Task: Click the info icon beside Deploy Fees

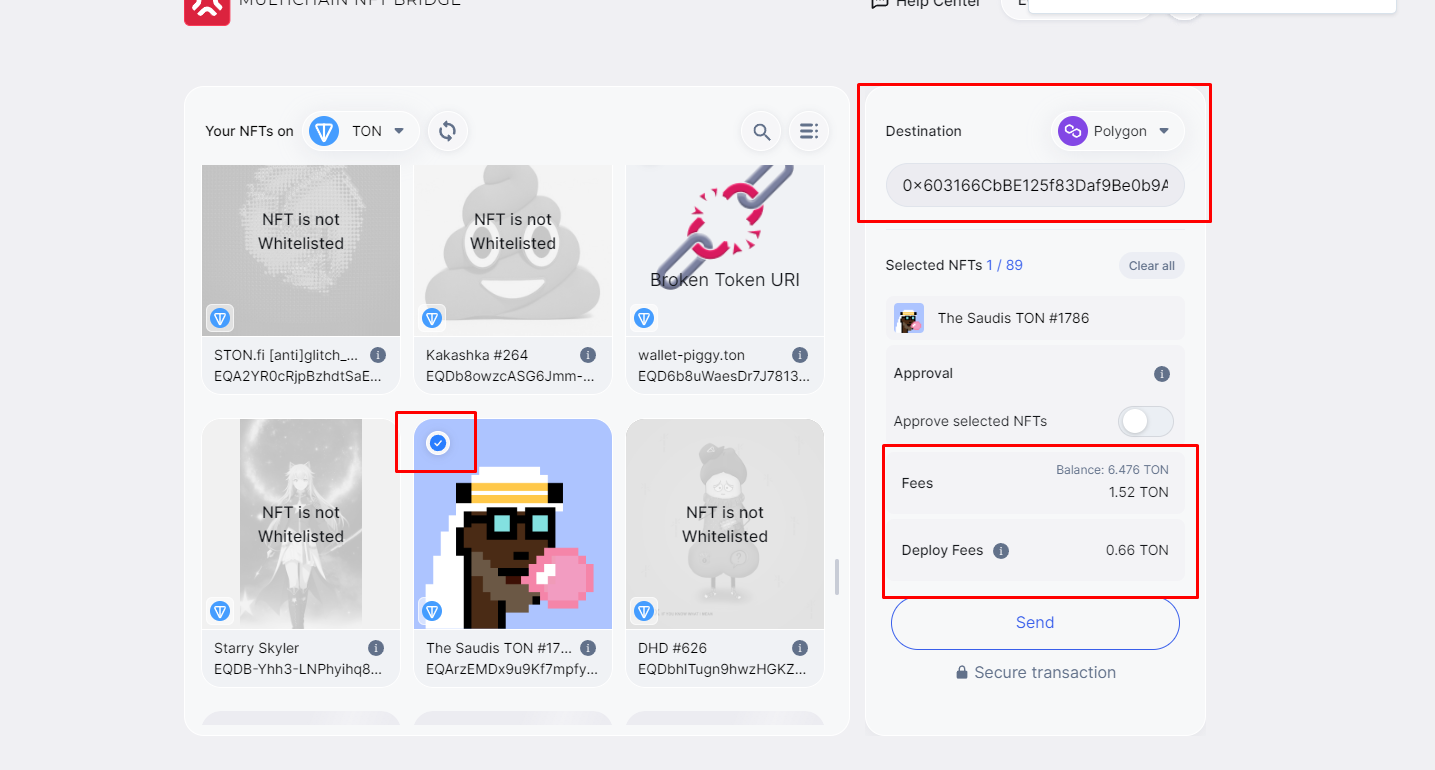Action: [1001, 551]
